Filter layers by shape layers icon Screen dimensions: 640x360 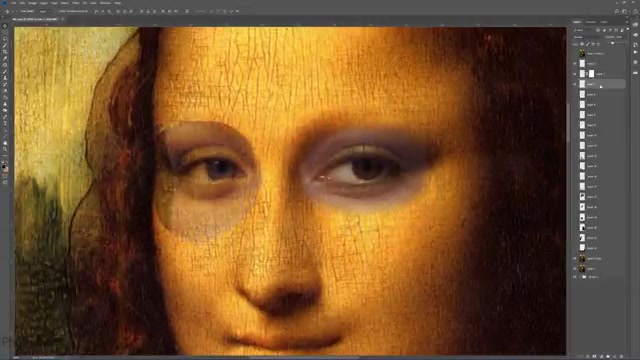[x=616, y=30]
